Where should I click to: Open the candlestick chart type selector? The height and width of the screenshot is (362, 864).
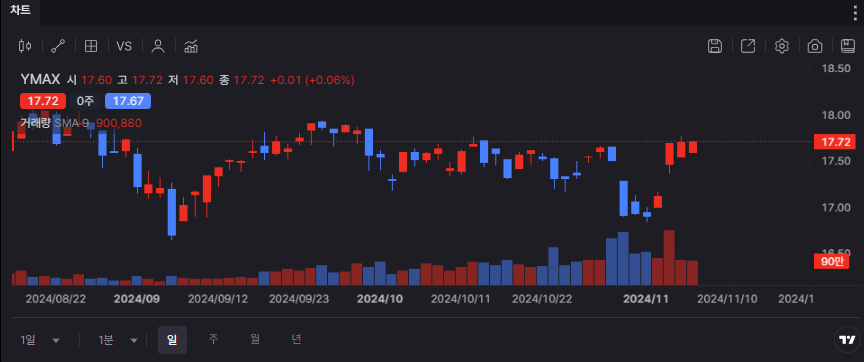pyautogui.click(x=25, y=46)
